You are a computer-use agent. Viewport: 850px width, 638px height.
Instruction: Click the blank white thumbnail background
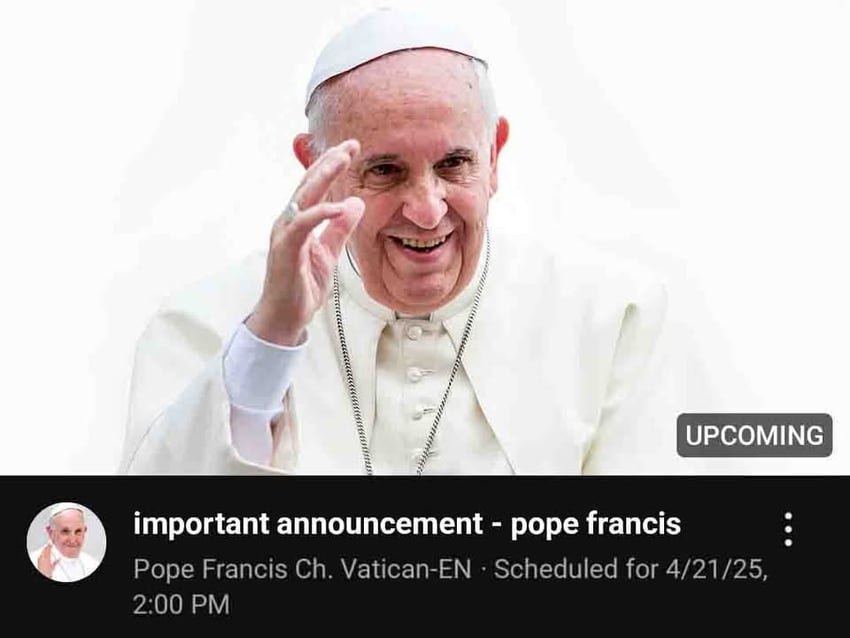coord(705,163)
